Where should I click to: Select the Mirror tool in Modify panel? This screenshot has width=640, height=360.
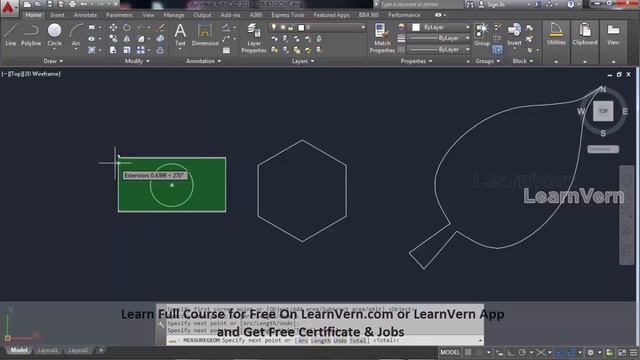click(x=127, y=38)
